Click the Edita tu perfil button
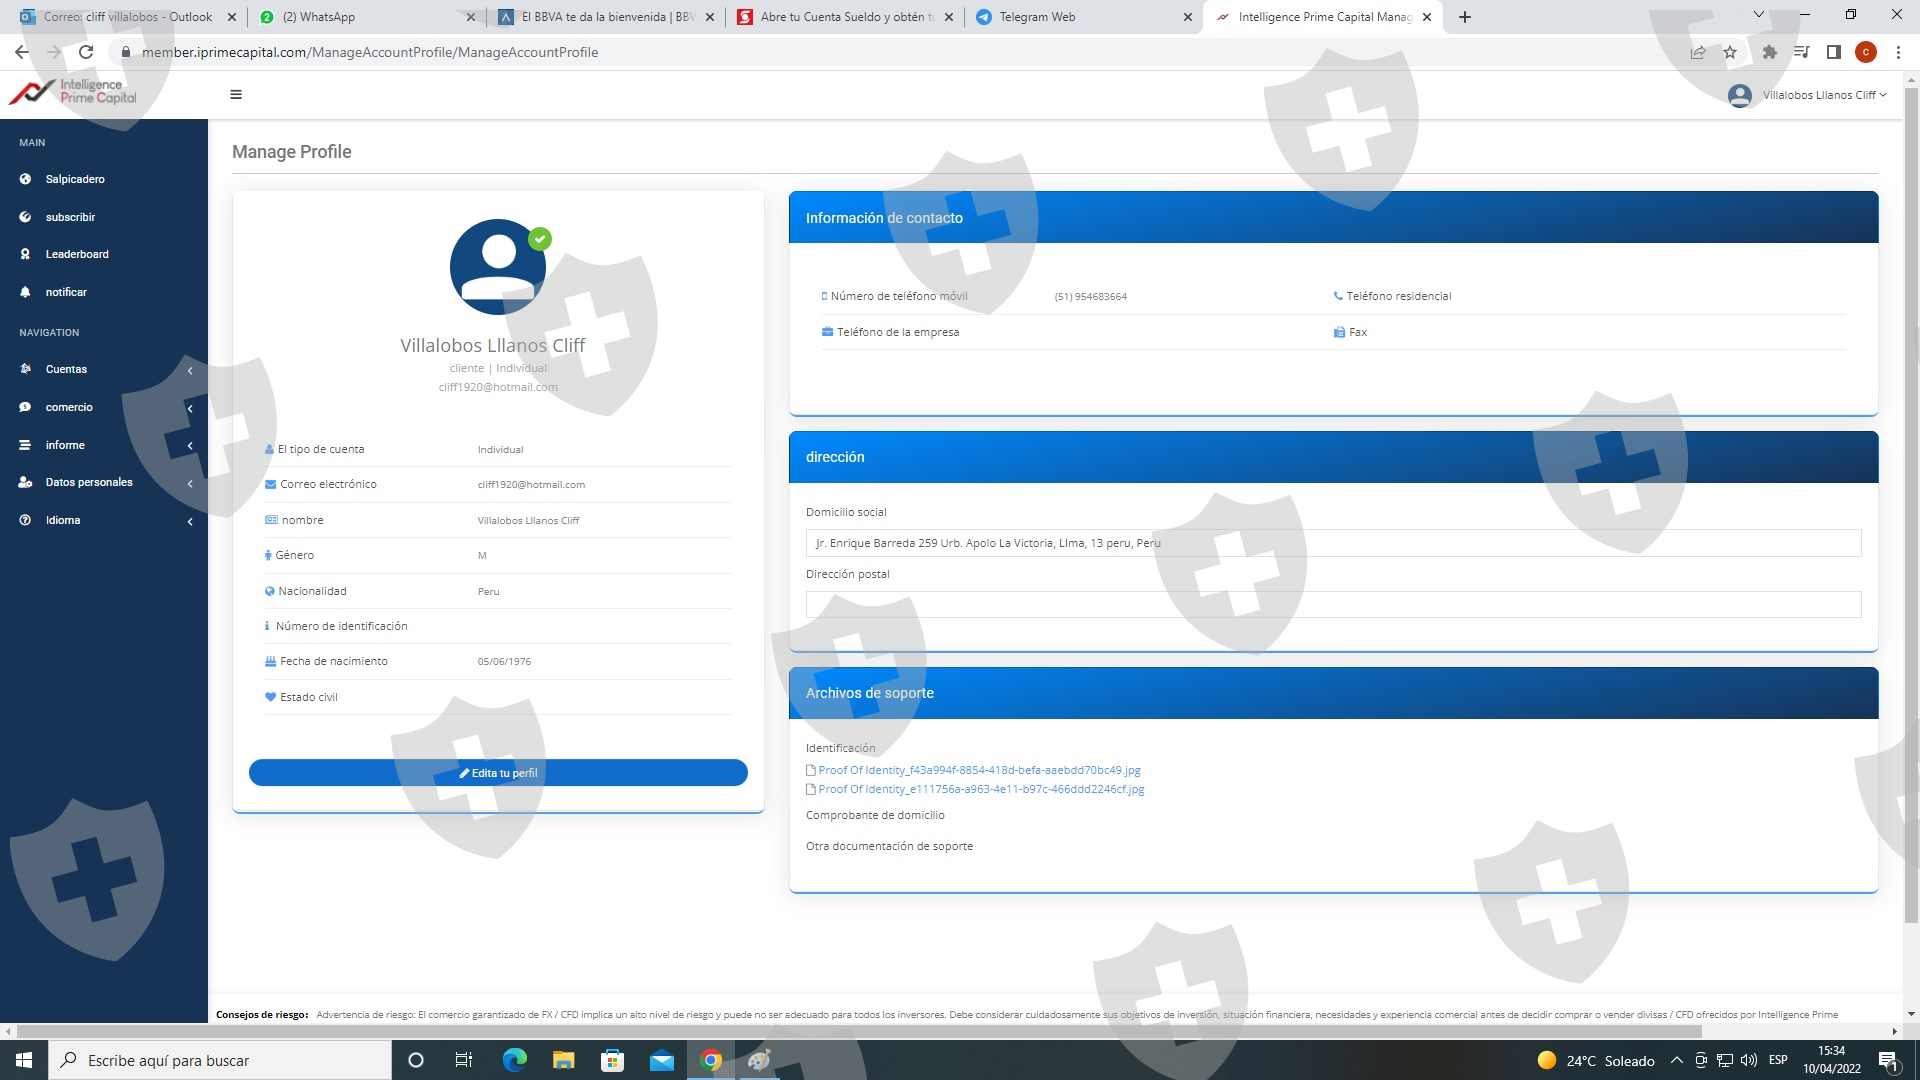 tap(498, 773)
